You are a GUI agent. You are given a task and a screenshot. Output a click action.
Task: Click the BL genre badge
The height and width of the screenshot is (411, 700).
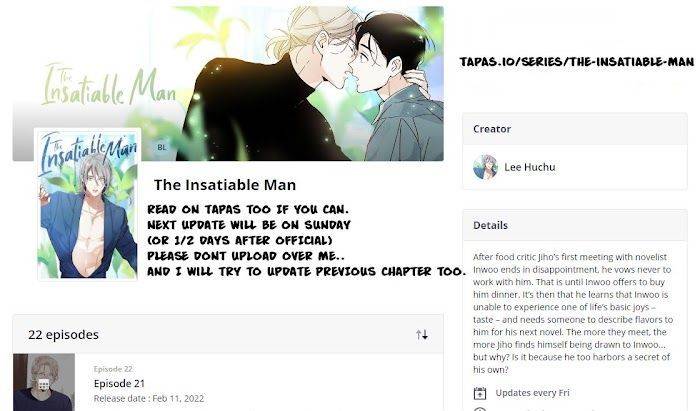point(162,147)
